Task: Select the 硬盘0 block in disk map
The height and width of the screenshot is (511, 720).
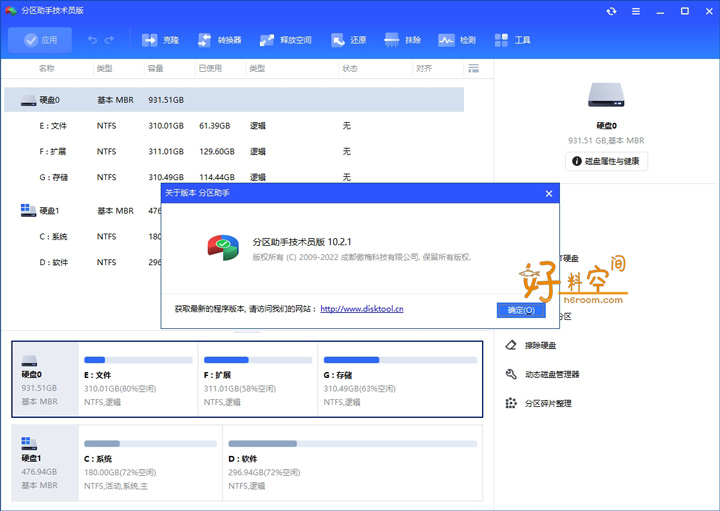Action: (x=45, y=379)
